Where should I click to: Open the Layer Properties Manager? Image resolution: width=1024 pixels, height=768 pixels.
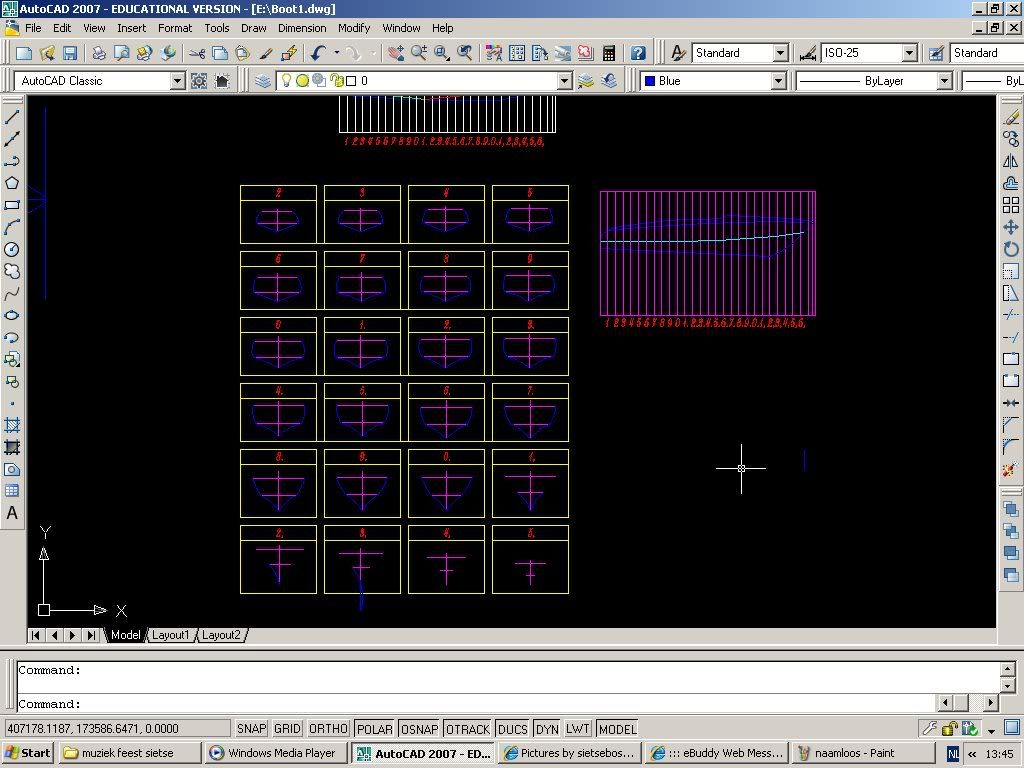point(263,81)
